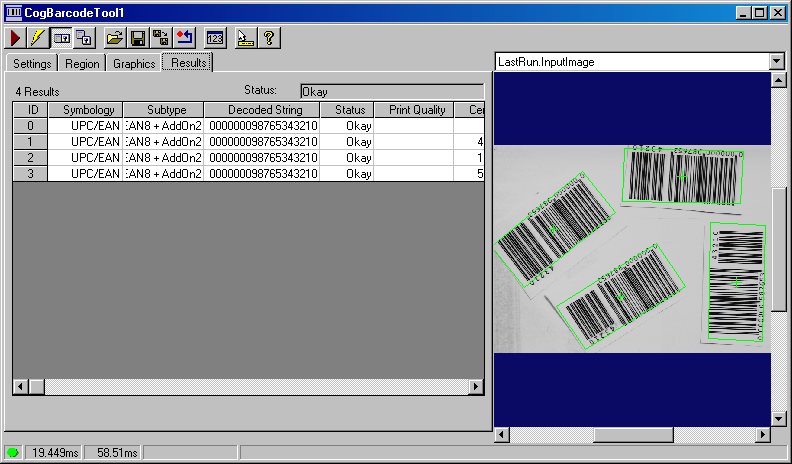Click the Save As icon with two floppy disks
The image size is (792, 464).
(161, 38)
